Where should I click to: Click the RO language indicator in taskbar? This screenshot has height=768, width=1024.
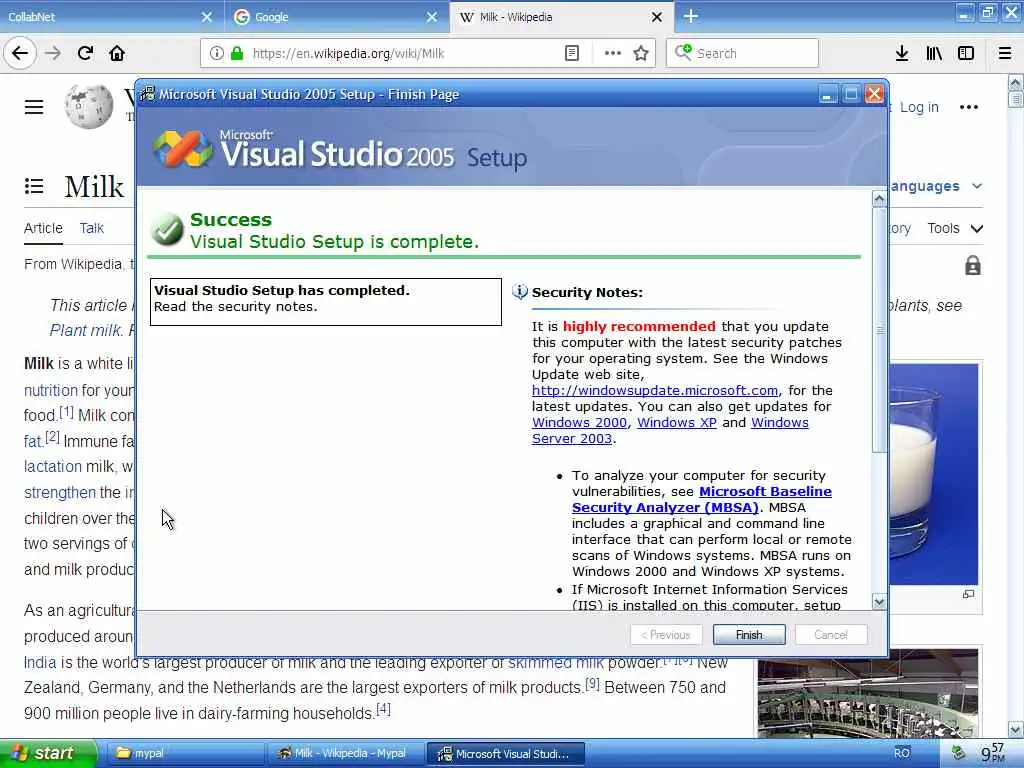[902, 753]
